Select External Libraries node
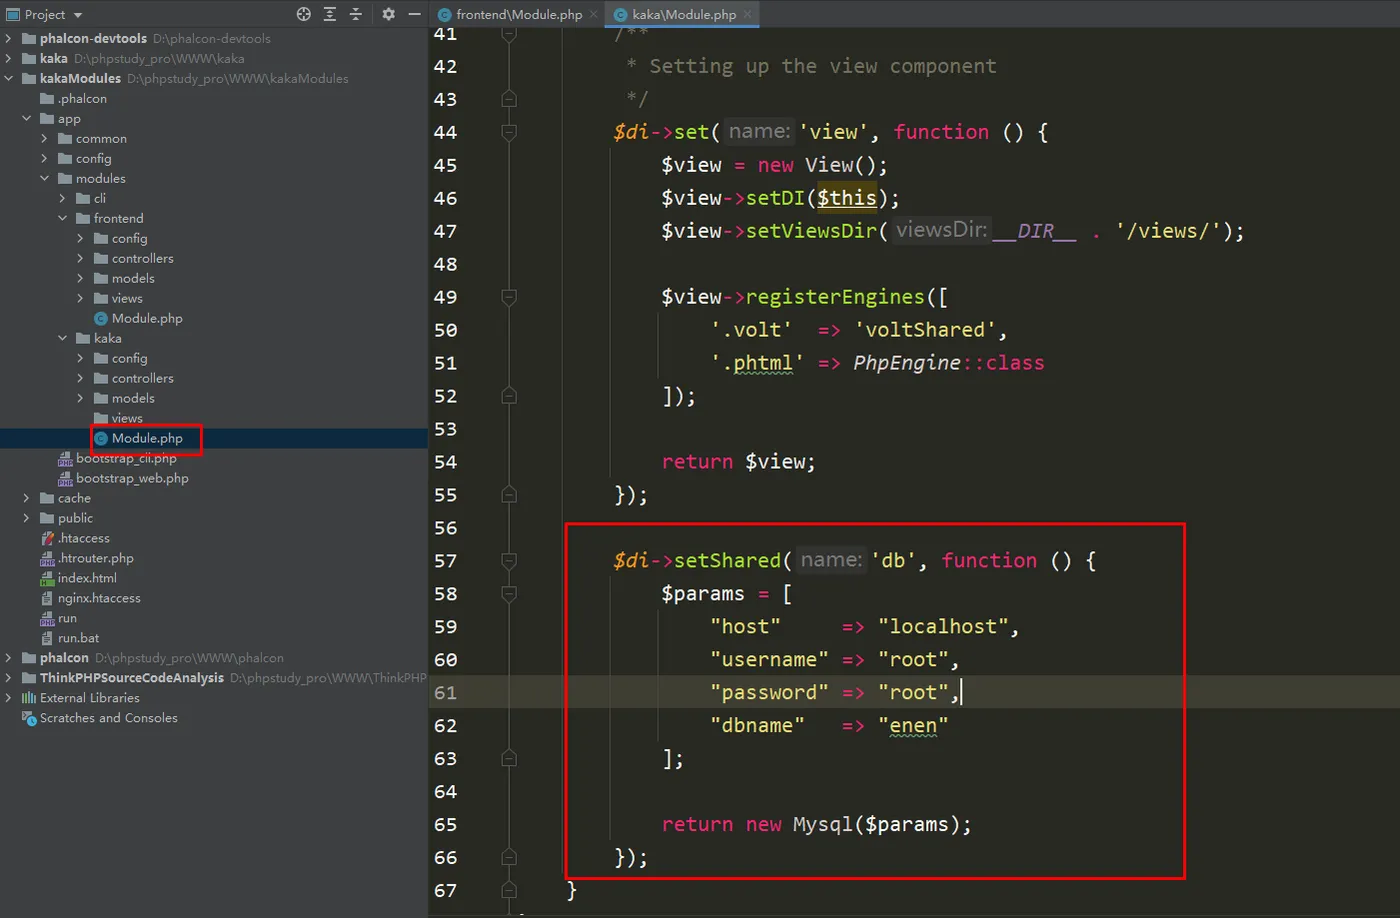This screenshot has width=1400, height=918. [90, 698]
